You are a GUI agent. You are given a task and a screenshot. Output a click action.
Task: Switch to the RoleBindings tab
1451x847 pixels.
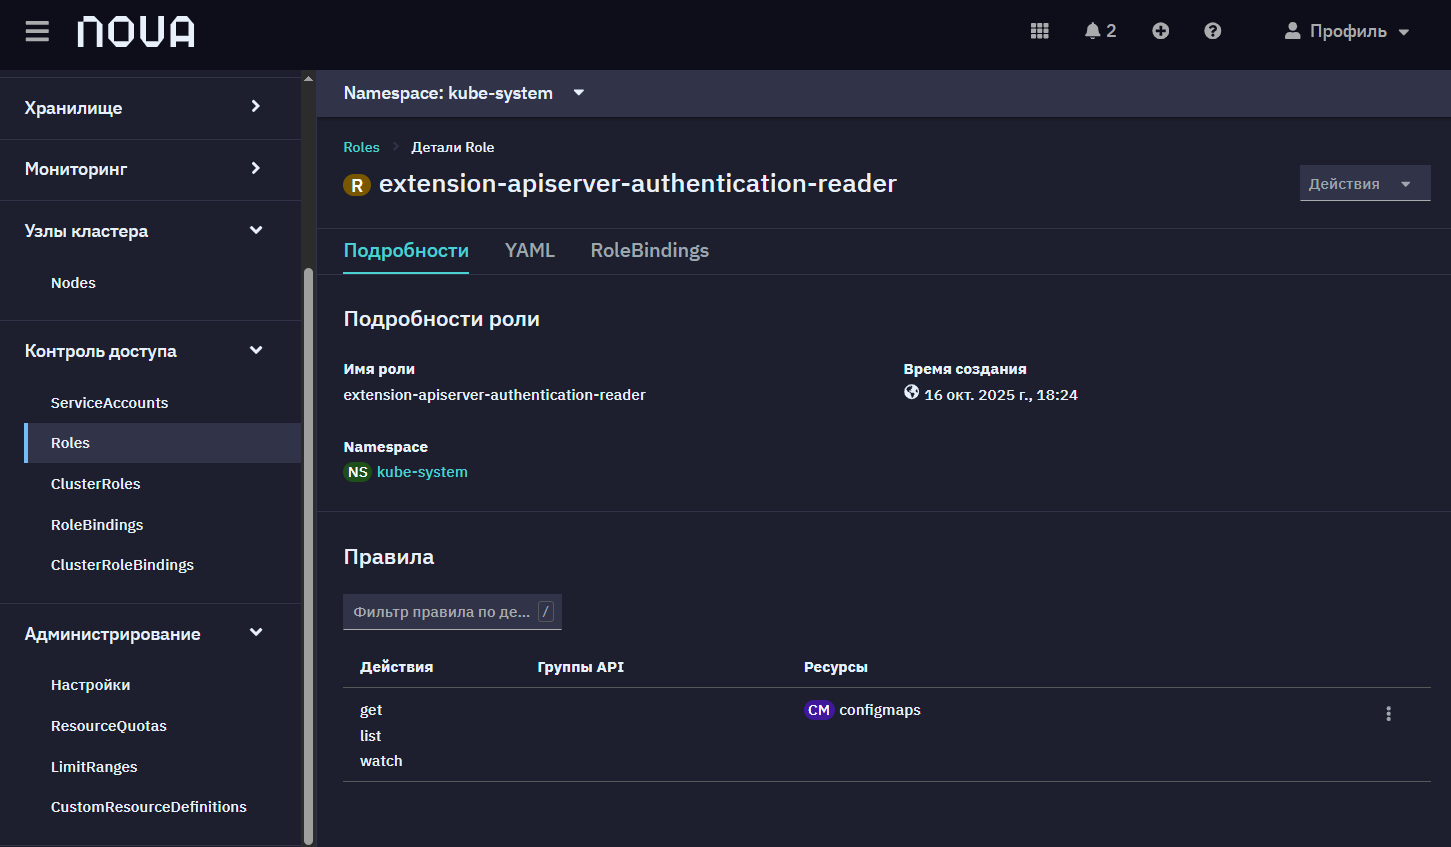click(650, 250)
